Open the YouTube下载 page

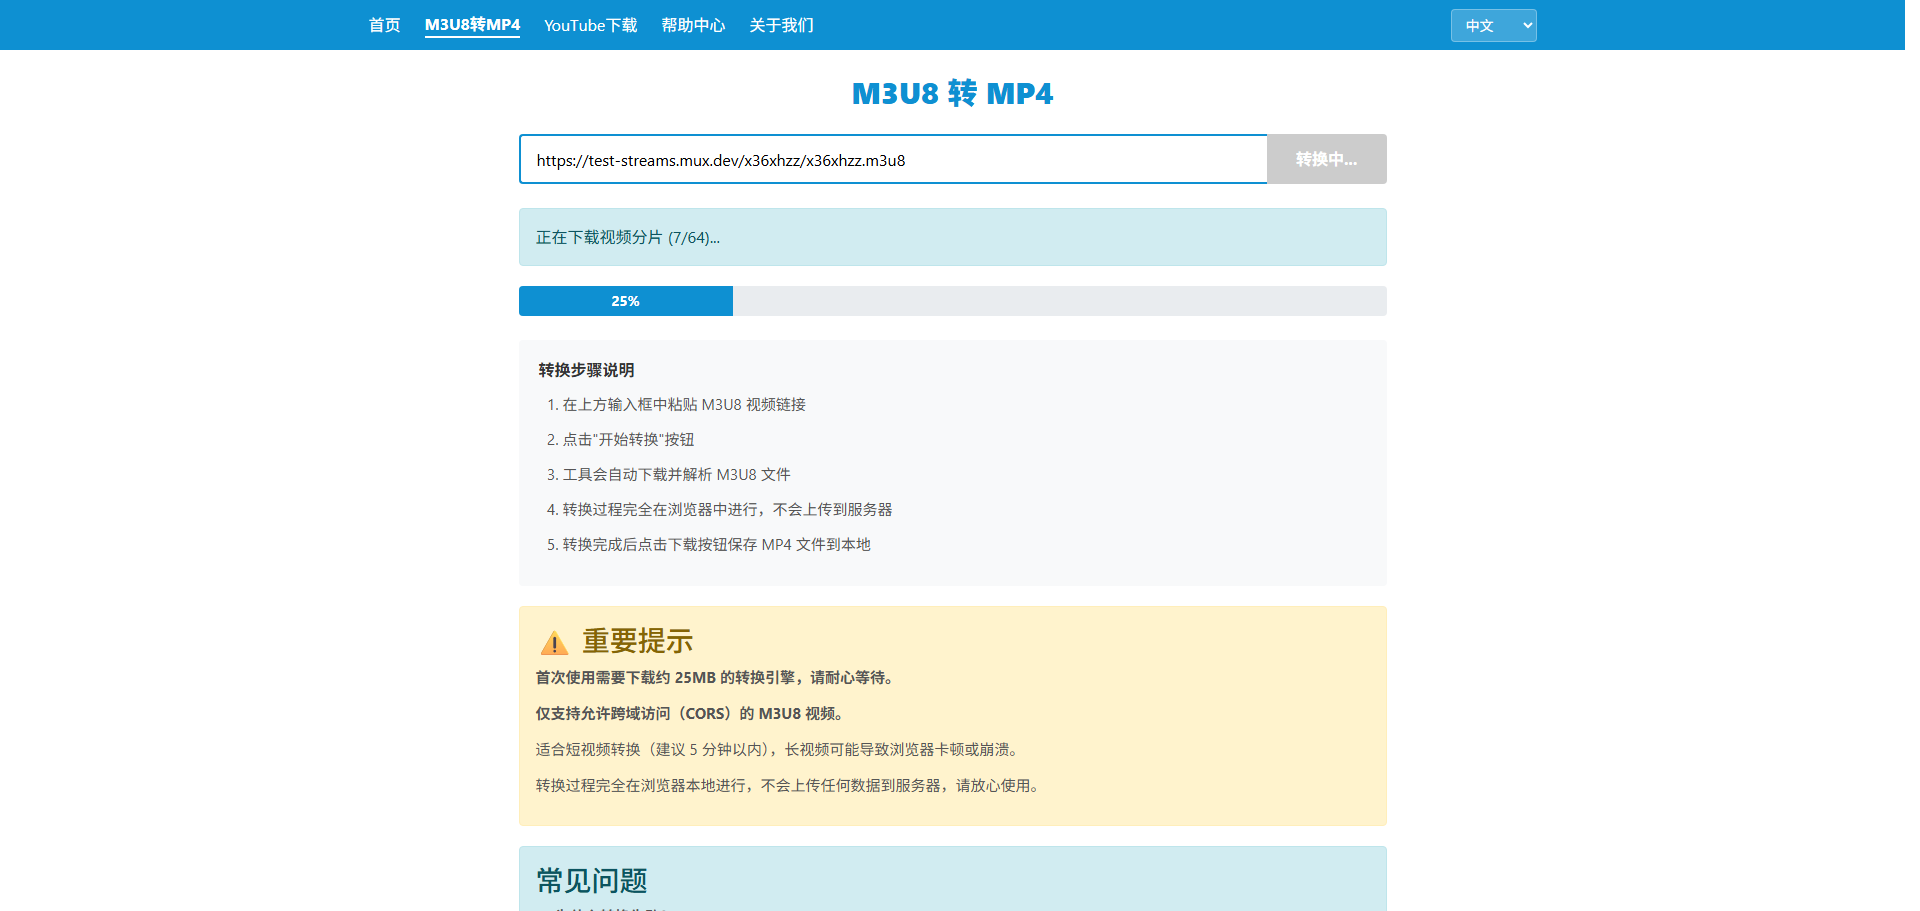pyautogui.click(x=590, y=25)
